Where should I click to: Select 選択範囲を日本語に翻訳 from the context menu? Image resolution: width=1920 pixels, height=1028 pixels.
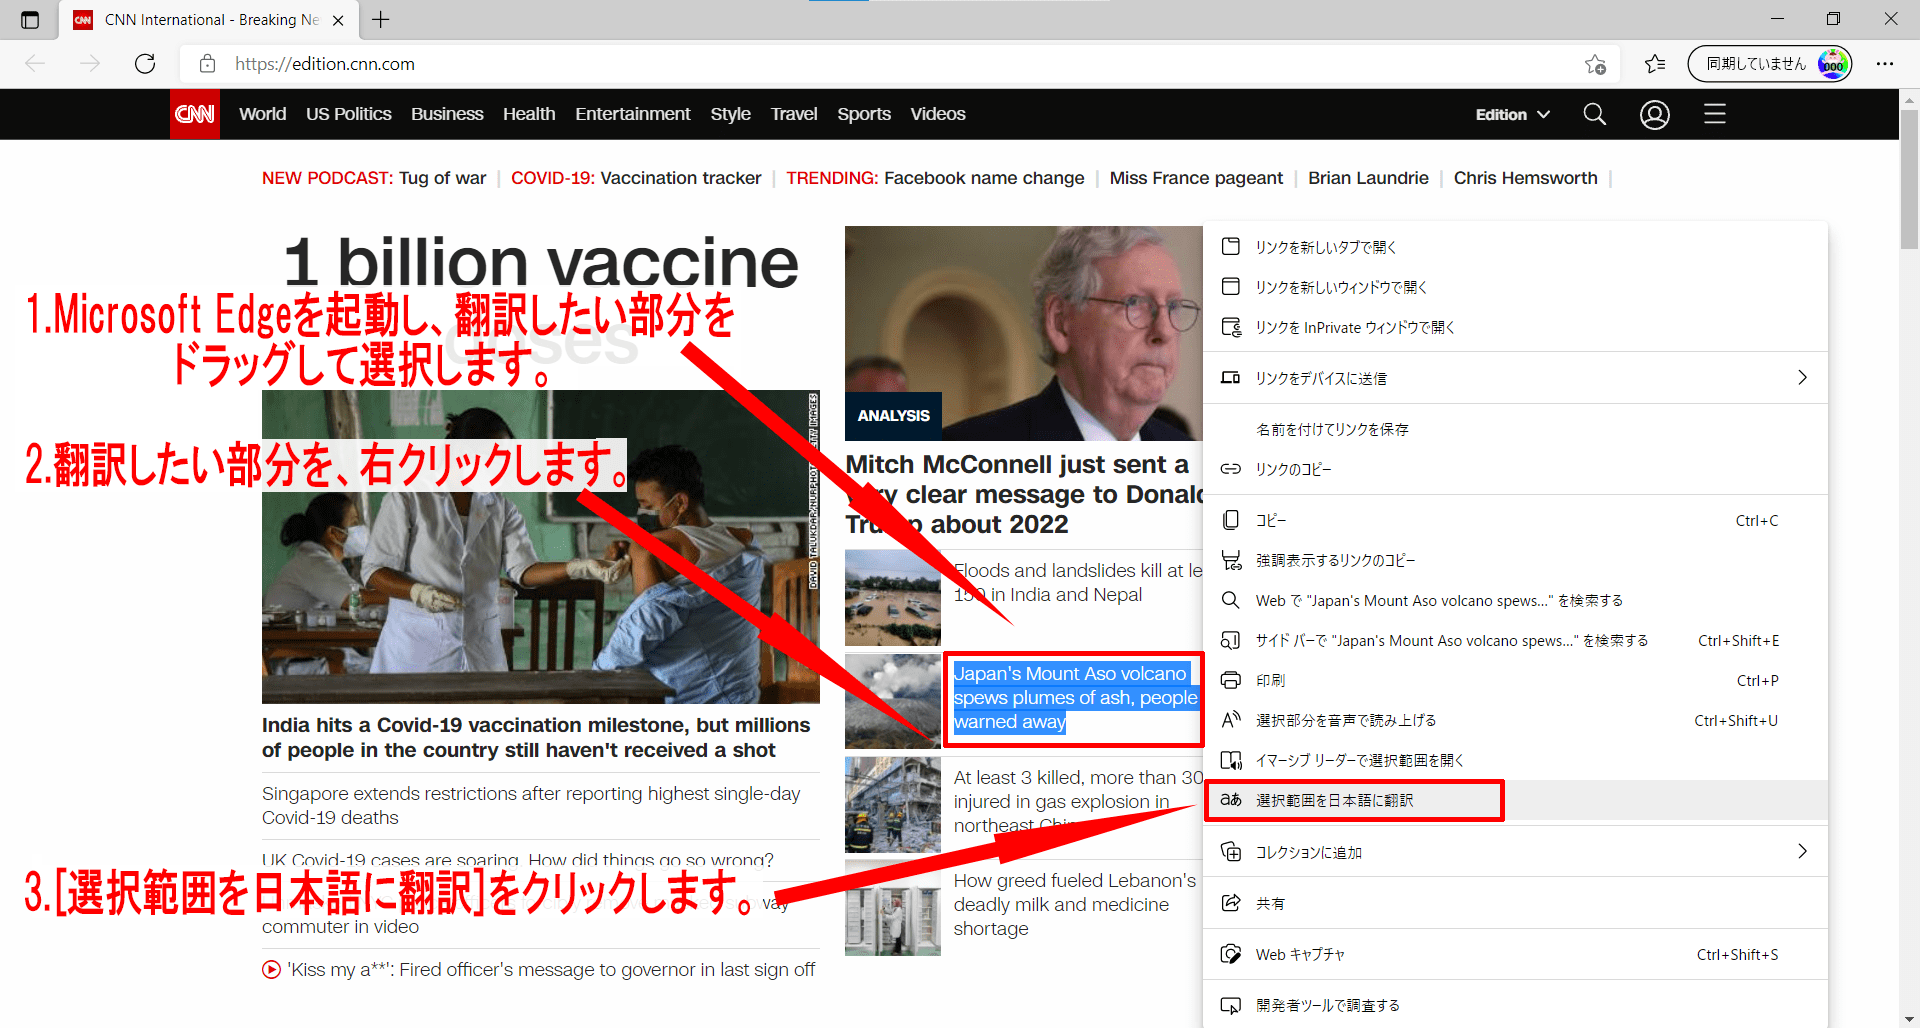[x=1335, y=800]
